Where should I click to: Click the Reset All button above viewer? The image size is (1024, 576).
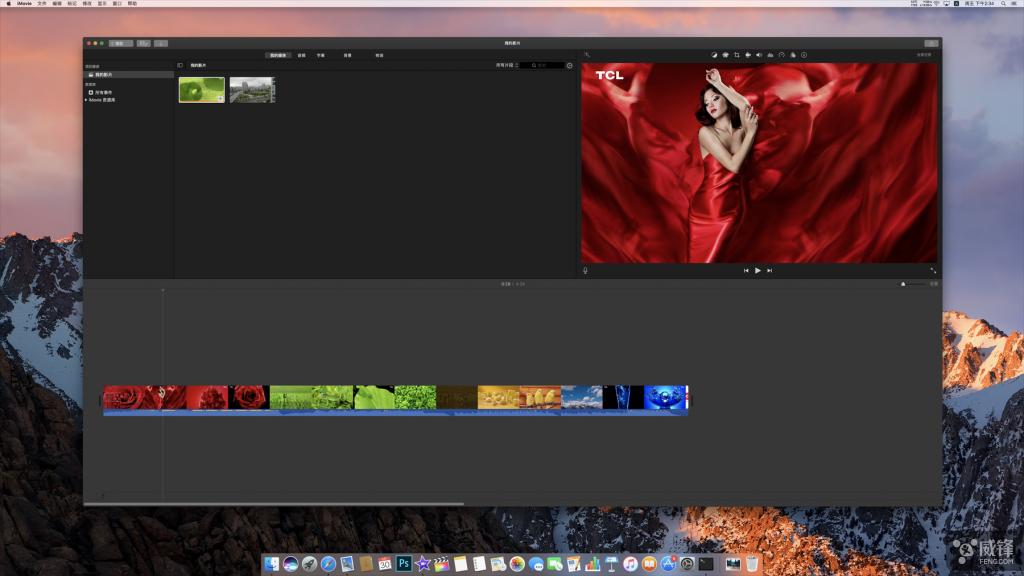pos(923,55)
